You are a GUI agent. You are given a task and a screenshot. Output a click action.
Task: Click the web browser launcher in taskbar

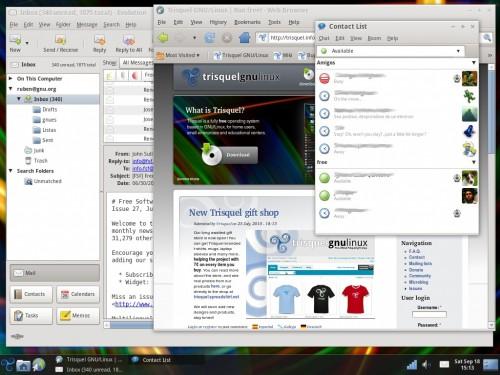[x=39, y=365]
